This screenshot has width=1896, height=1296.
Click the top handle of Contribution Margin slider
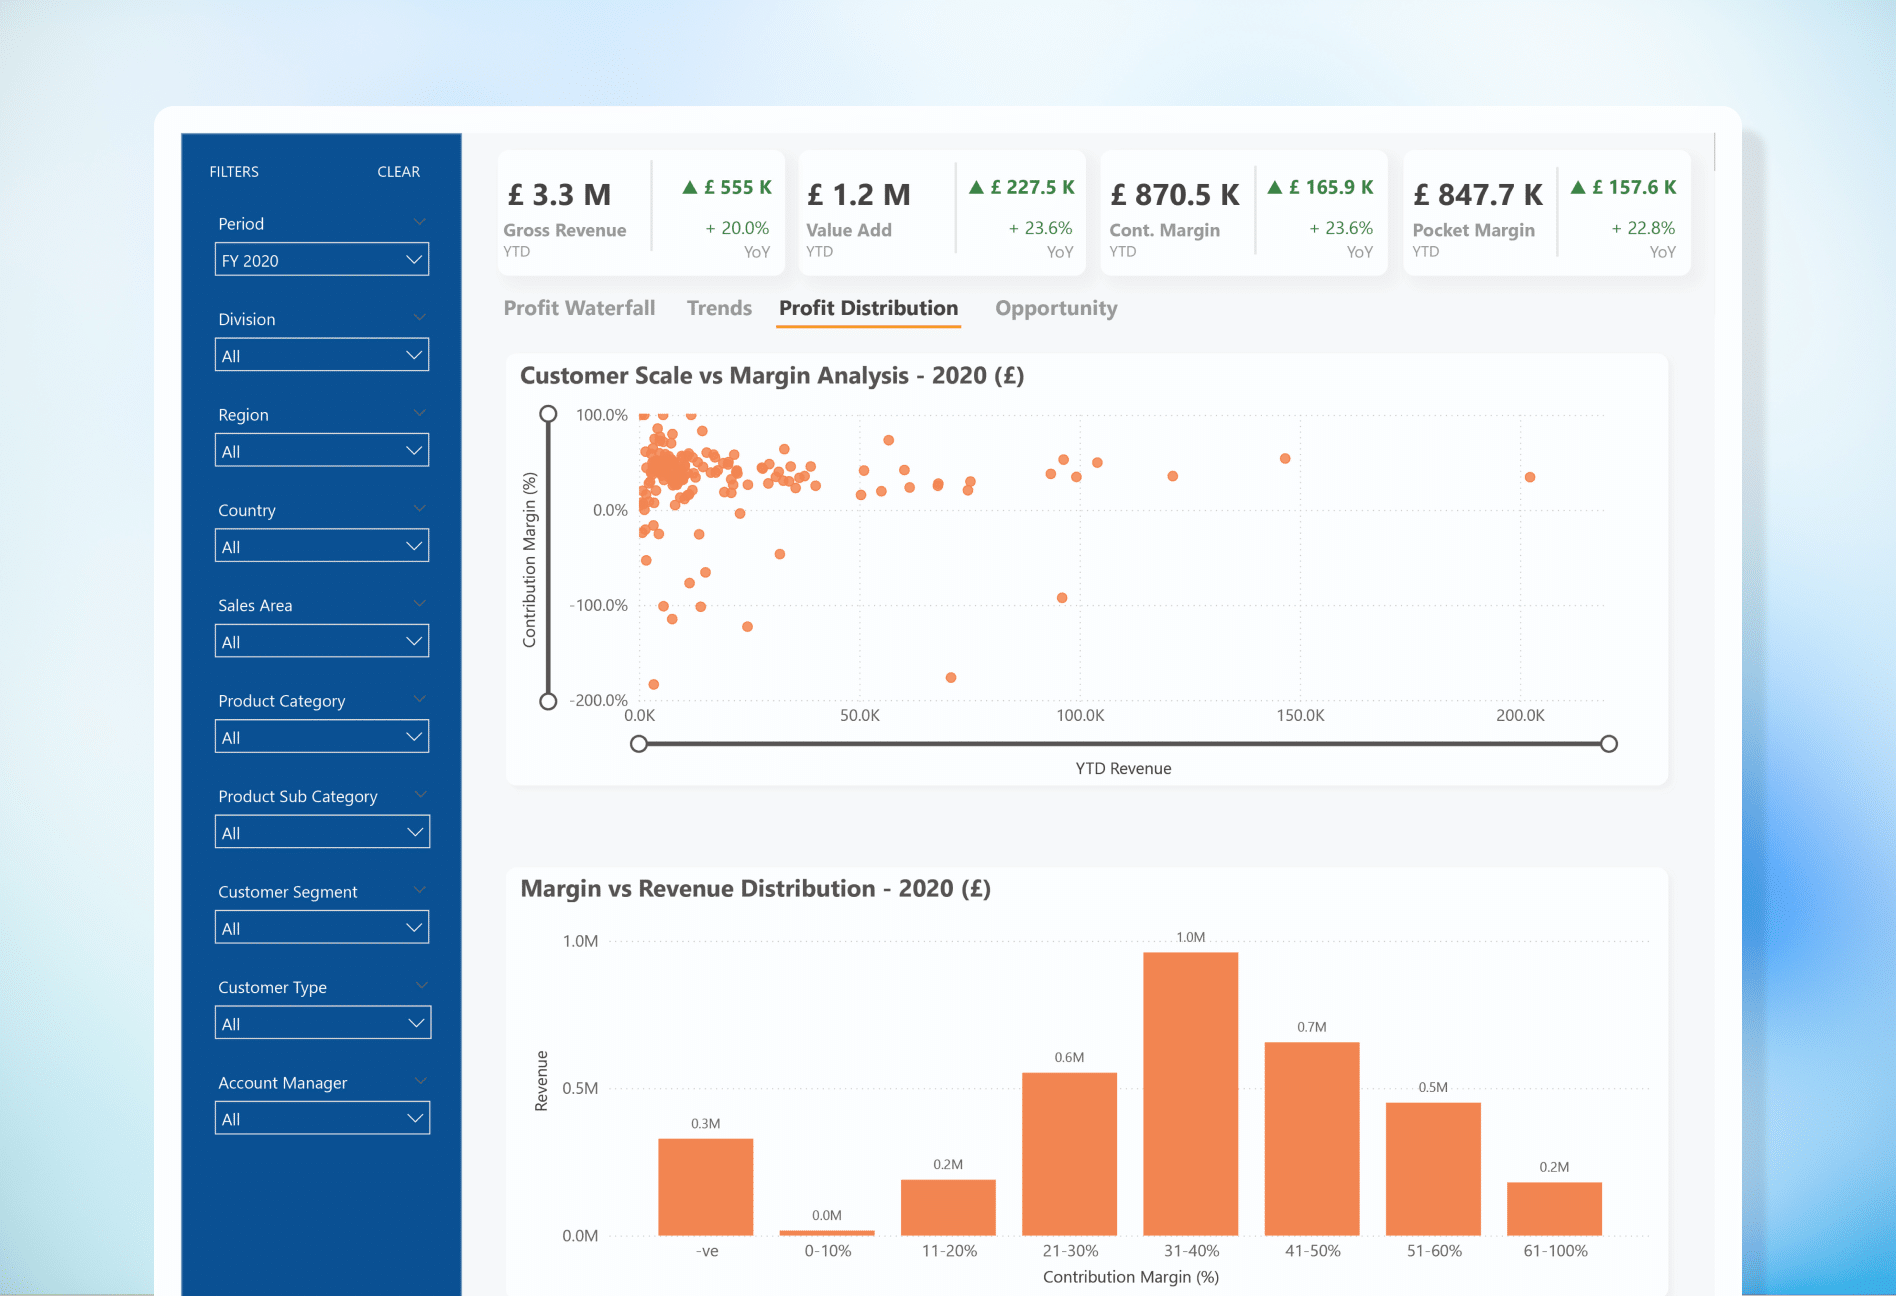pyautogui.click(x=548, y=414)
